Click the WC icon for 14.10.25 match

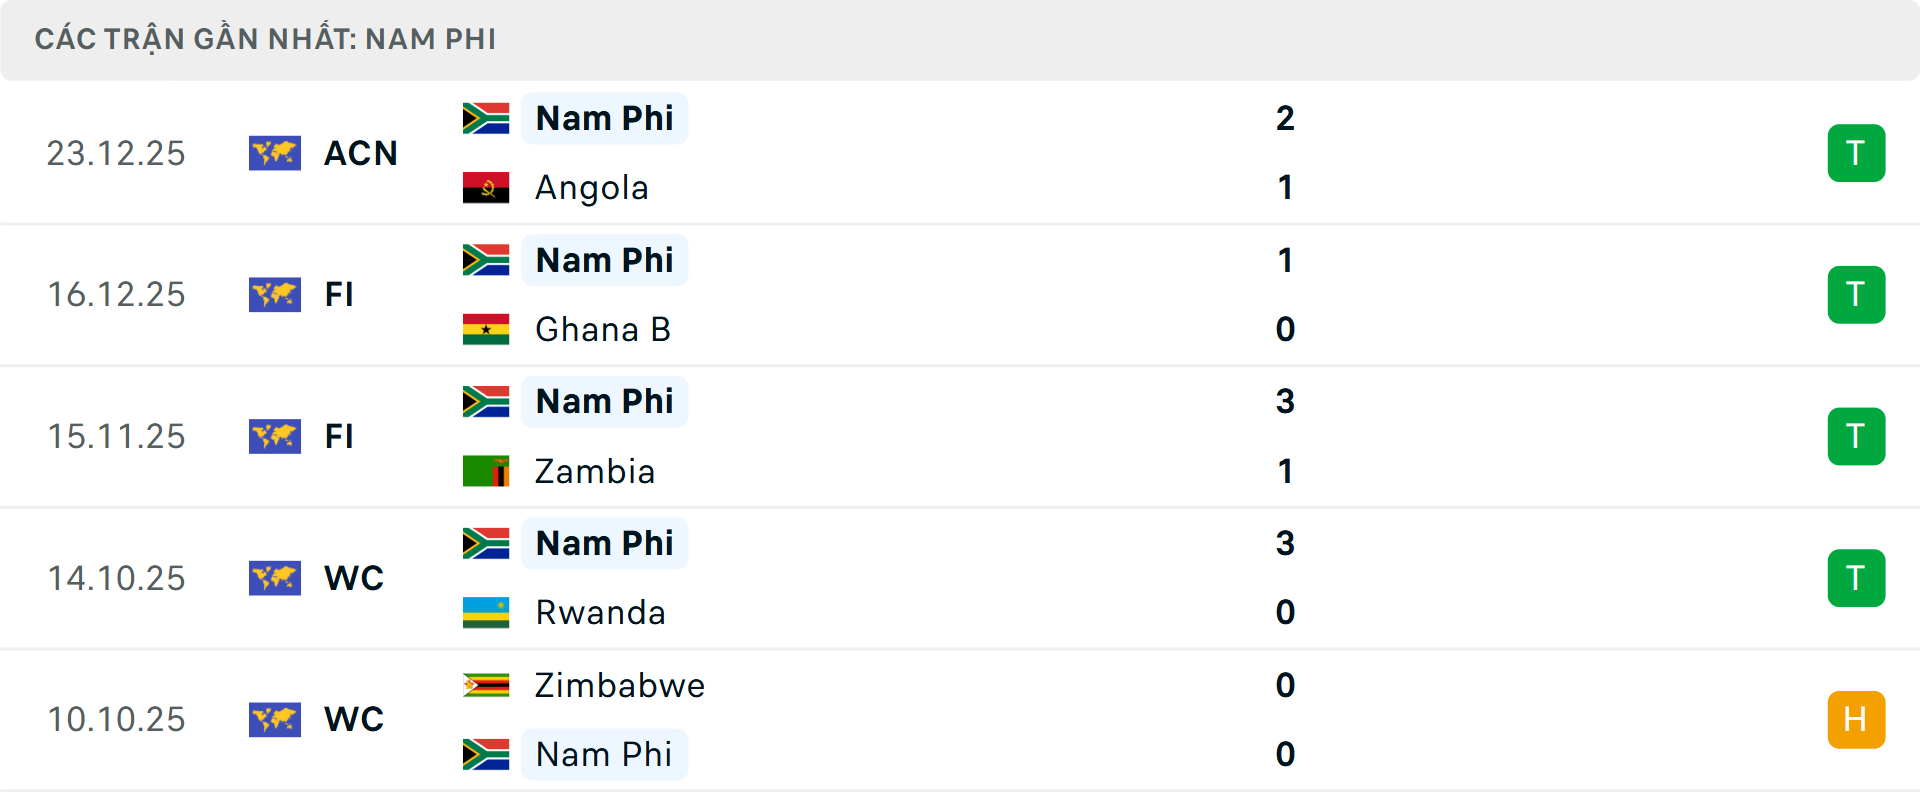[275, 578]
